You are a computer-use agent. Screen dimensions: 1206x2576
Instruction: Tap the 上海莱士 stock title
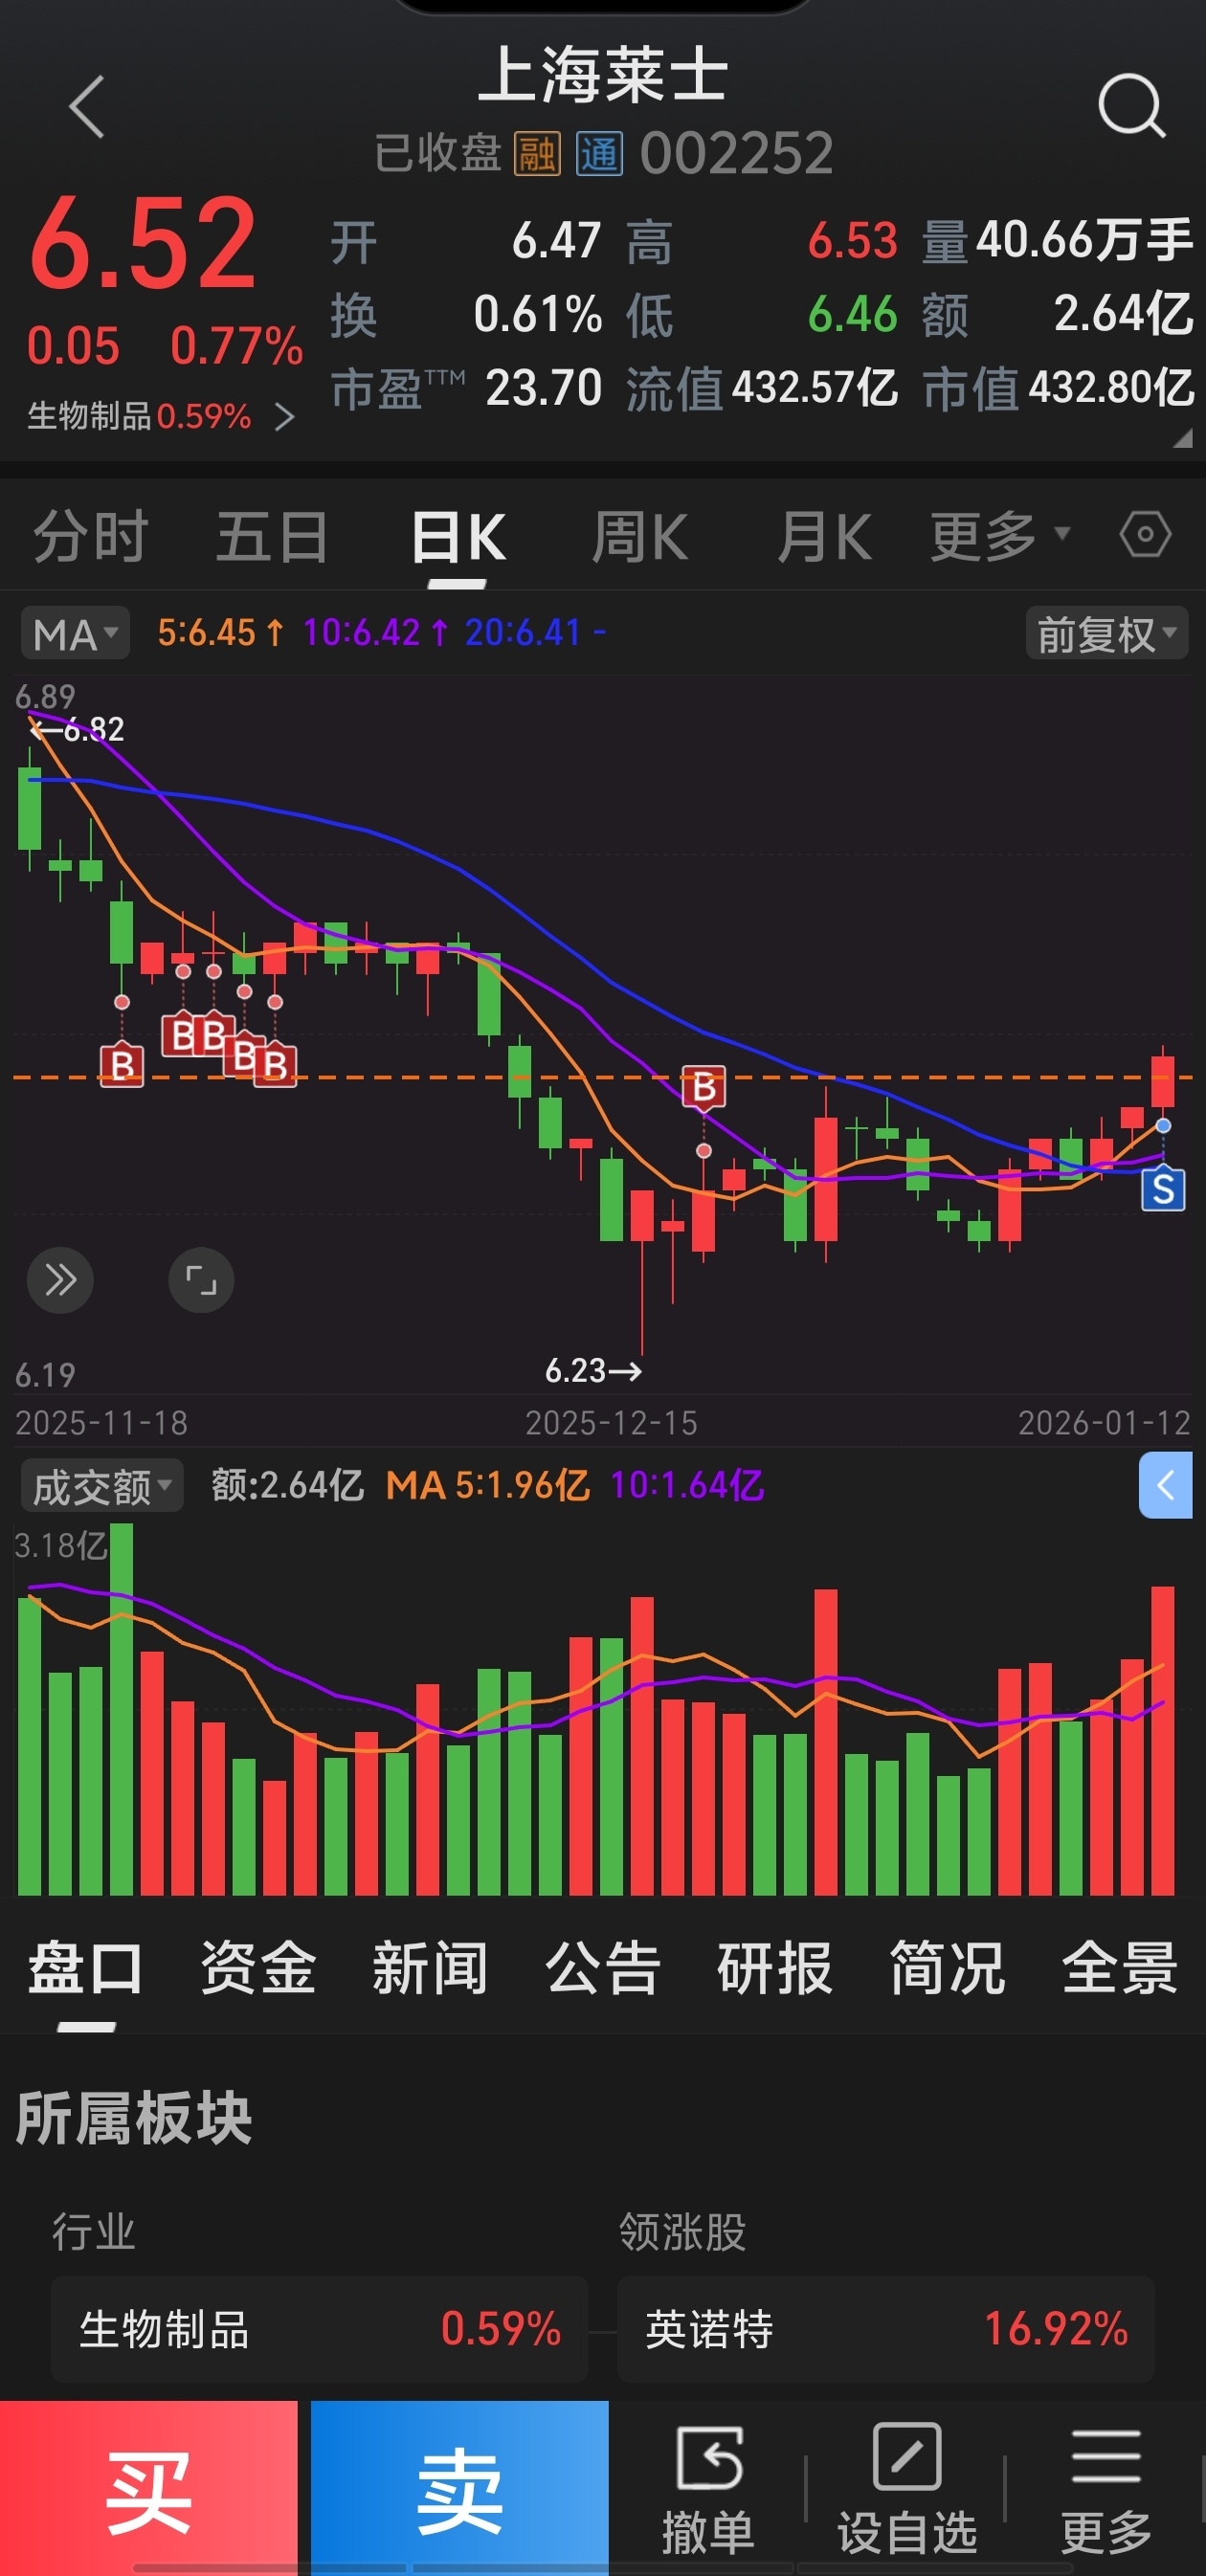[603, 76]
